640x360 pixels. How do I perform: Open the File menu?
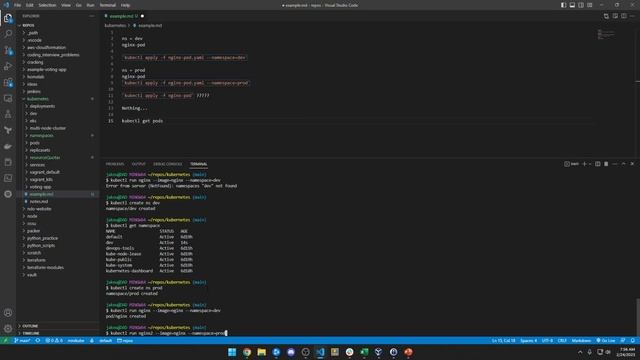click(17, 5)
